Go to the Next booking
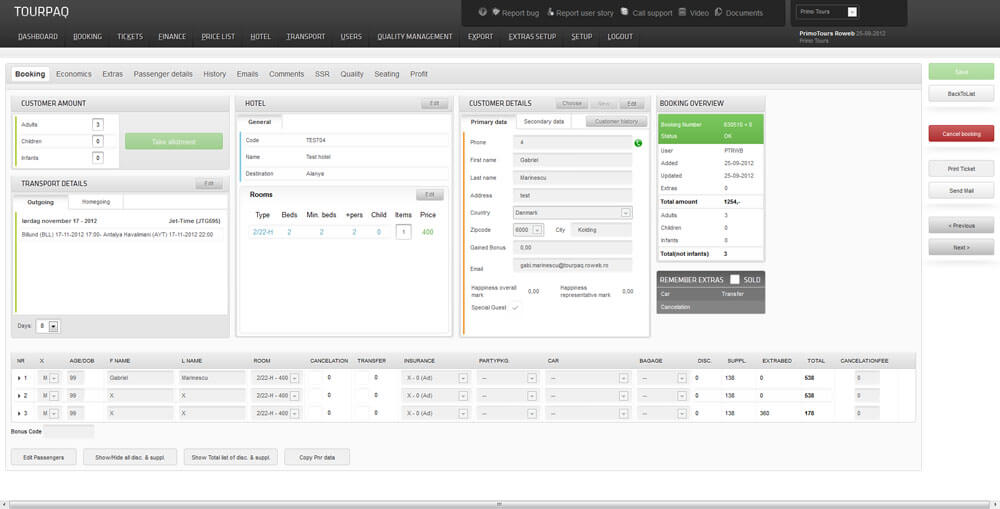Screen dimensions: 1000x509 (x=961, y=247)
